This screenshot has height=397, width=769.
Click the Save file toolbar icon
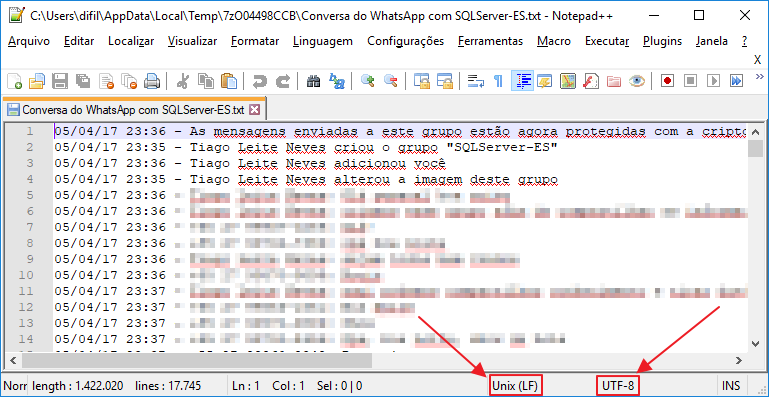59,81
